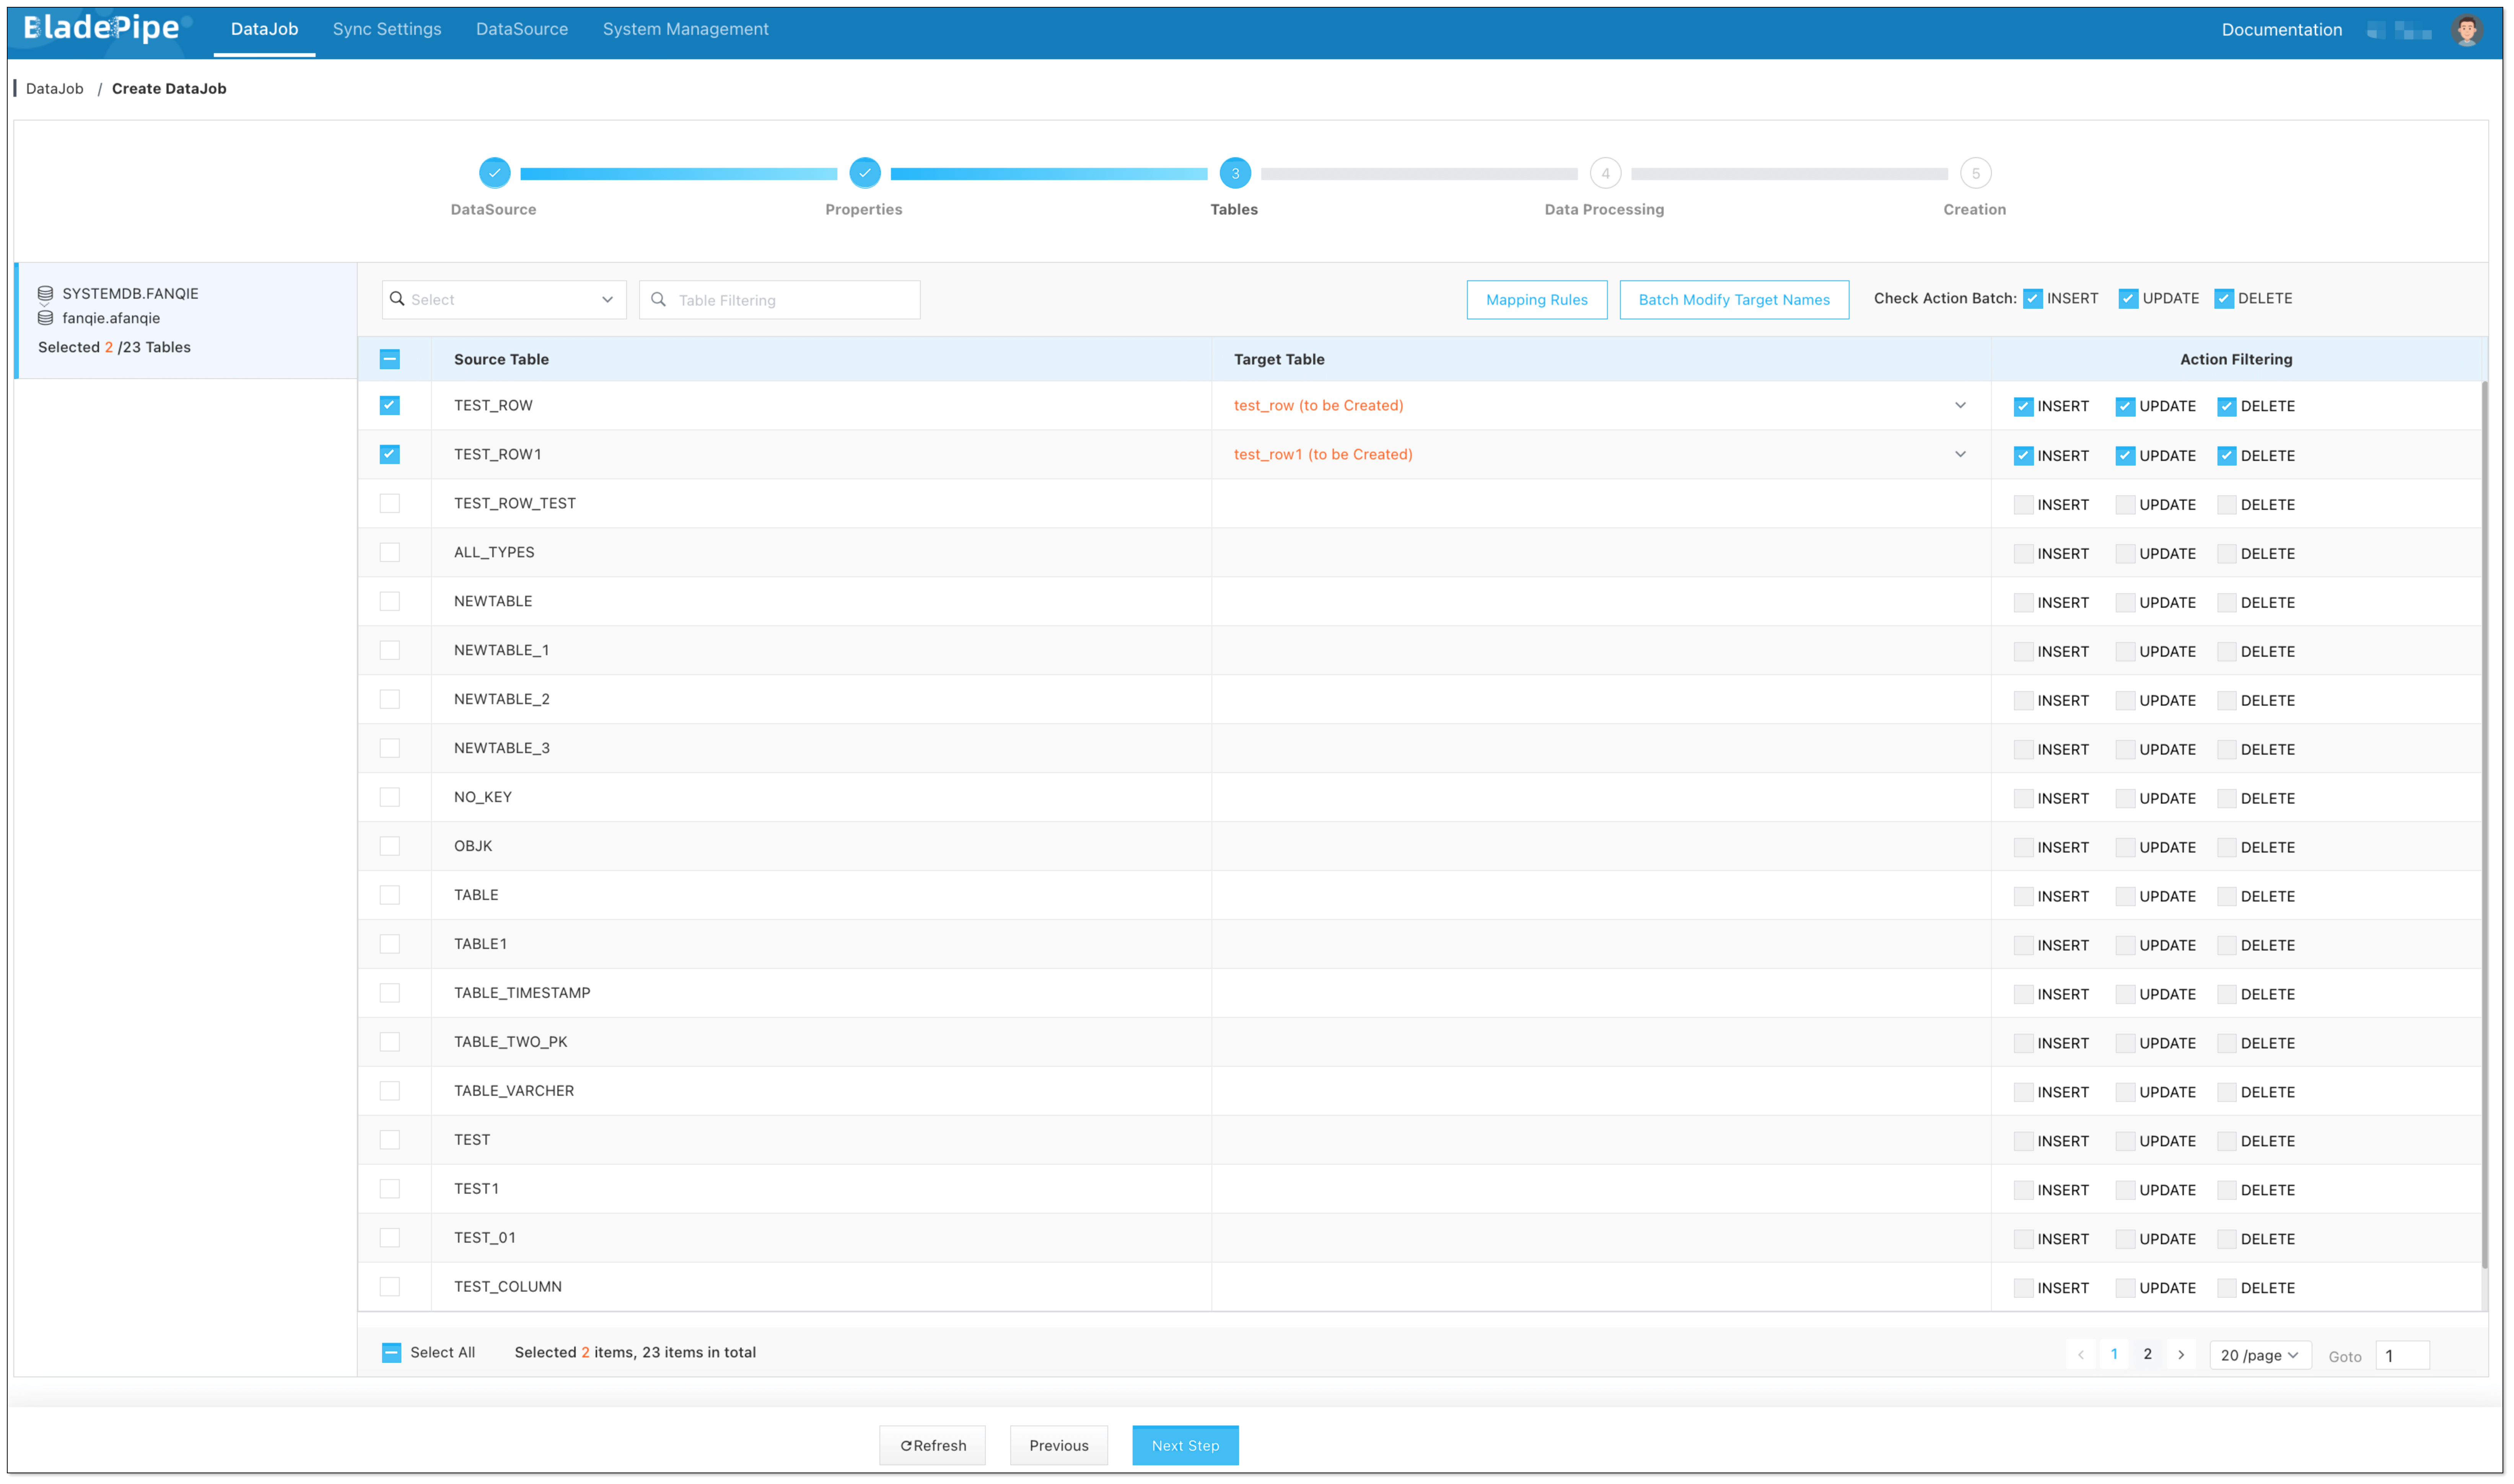Open the DataSource menu

(522, 29)
